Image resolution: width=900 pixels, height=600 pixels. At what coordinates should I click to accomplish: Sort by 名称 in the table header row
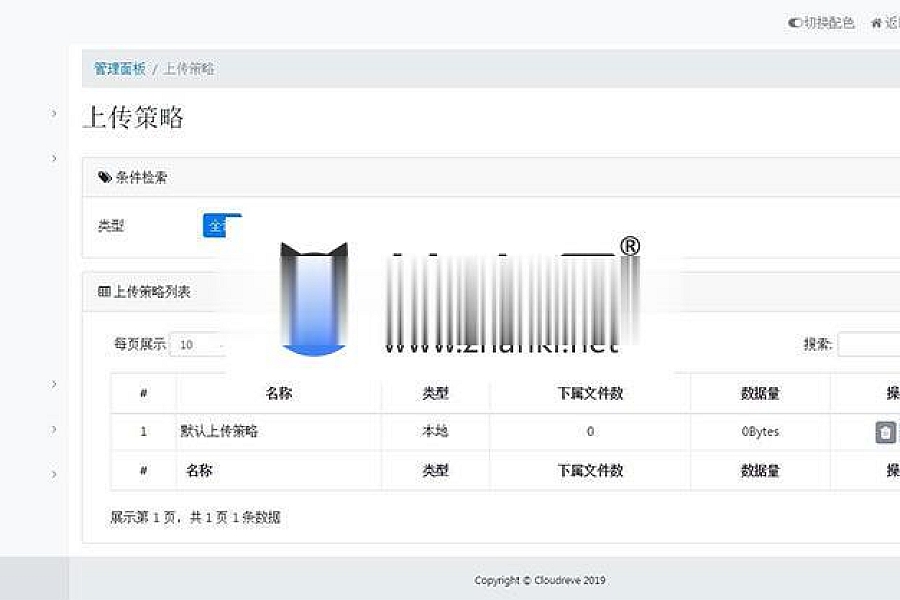point(279,394)
